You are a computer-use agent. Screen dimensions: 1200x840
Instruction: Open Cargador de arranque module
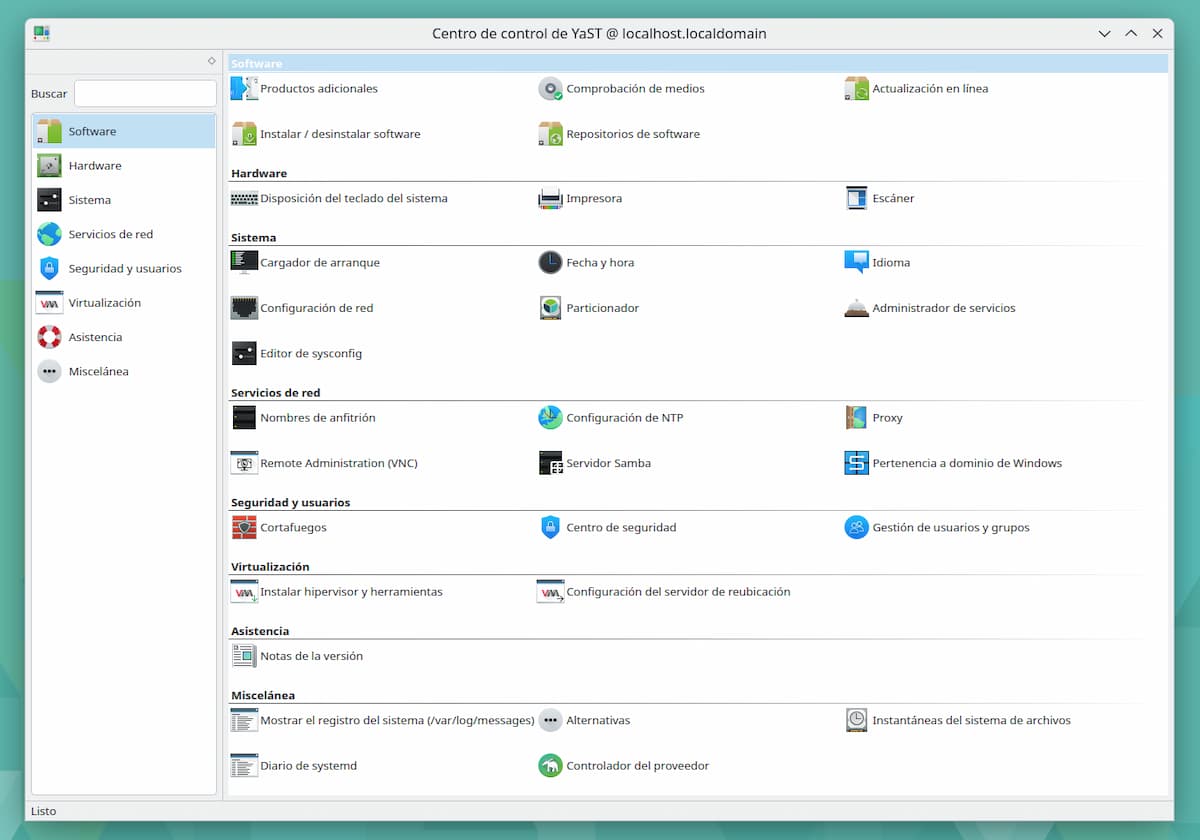tap(244, 262)
